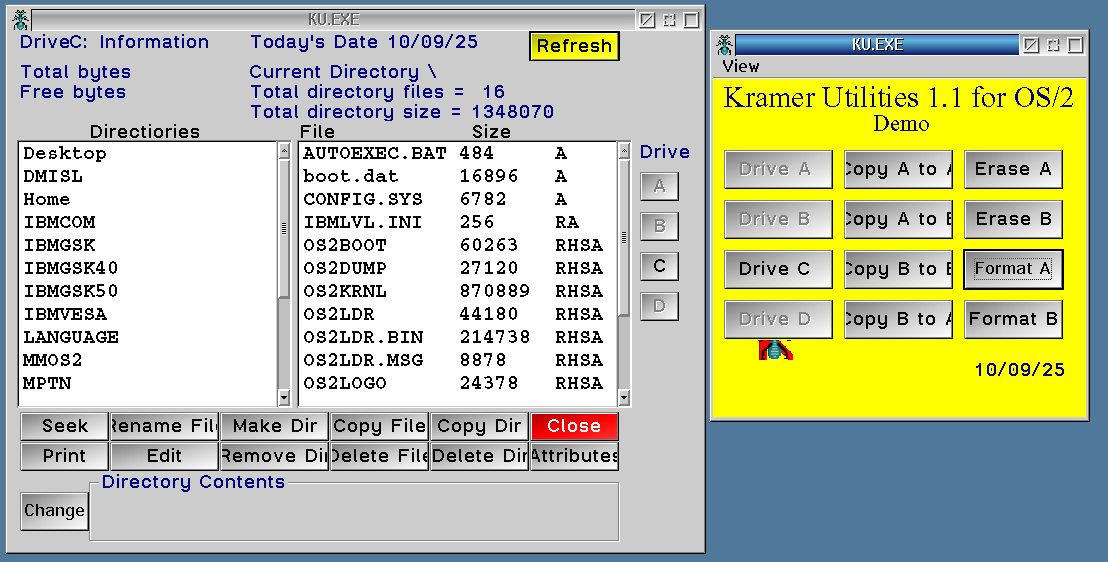Click the Drive C button on yellow panel
This screenshot has height=562, width=1108.
tap(777, 269)
